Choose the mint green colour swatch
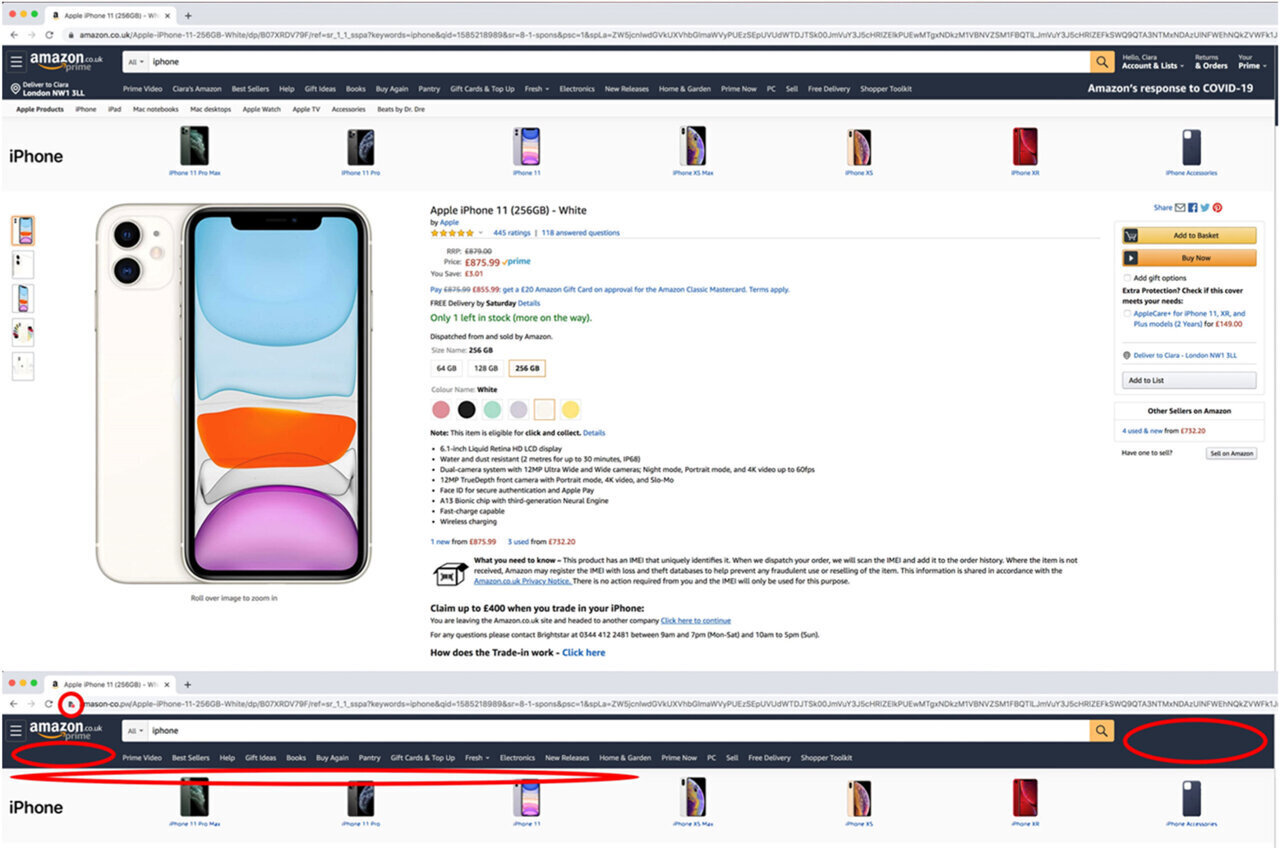This screenshot has height=848, width=1280. coord(492,409)
